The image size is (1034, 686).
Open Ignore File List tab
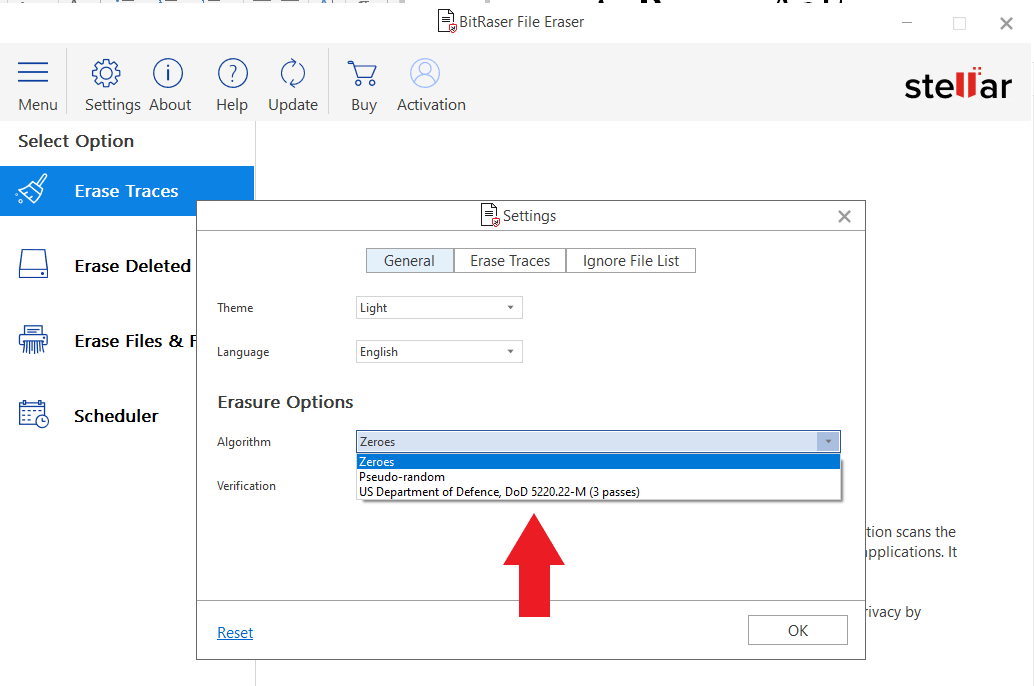click(630, 261)
